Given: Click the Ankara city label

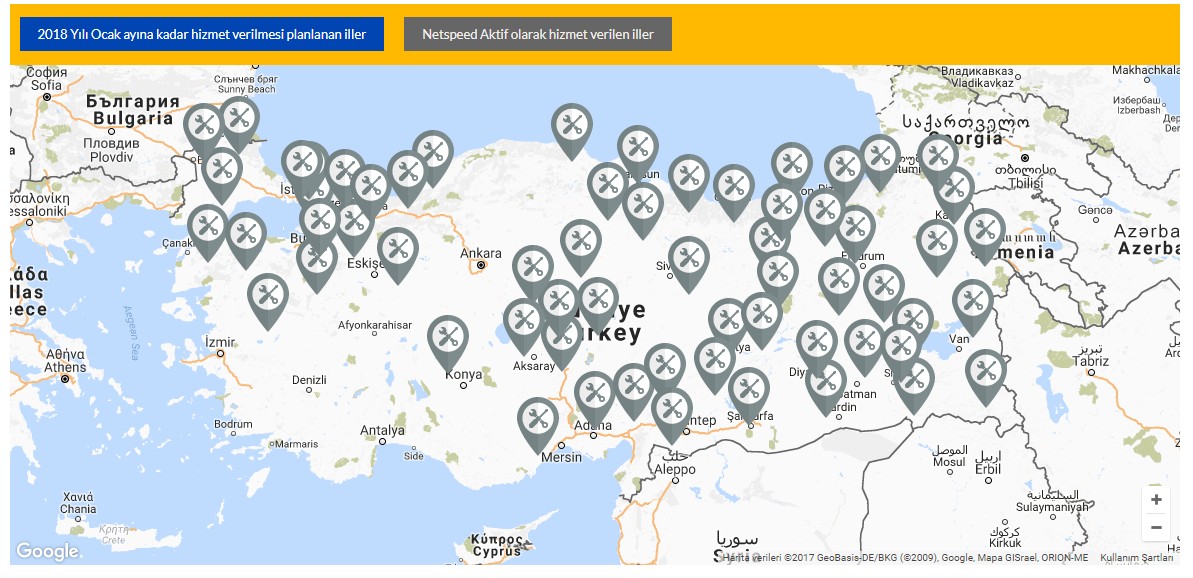Looking at the screenshot, I should pos(481,253).
